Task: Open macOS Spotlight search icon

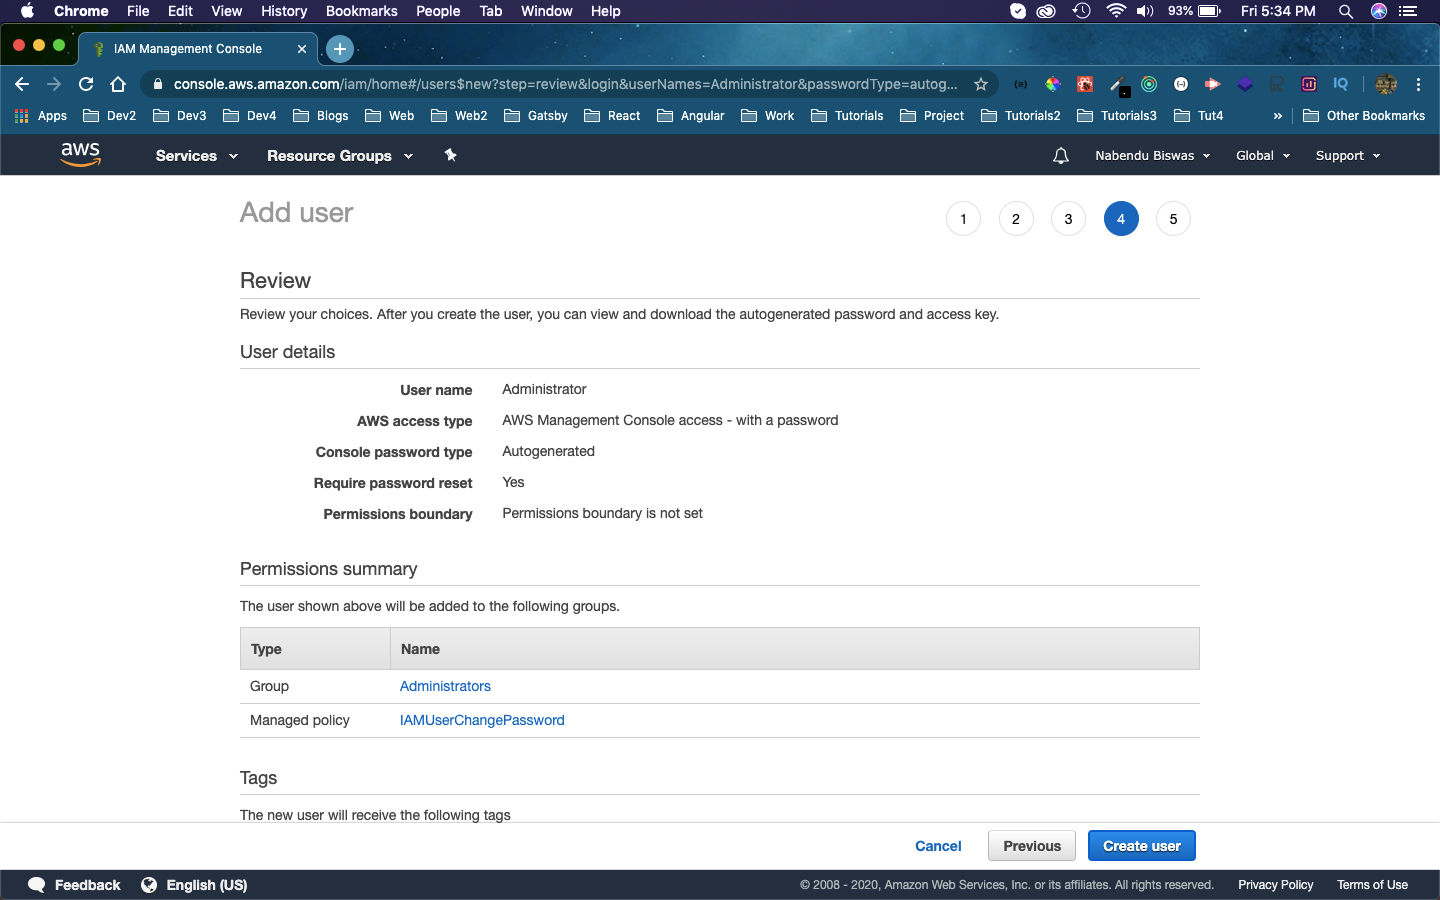Action: 1346,11
